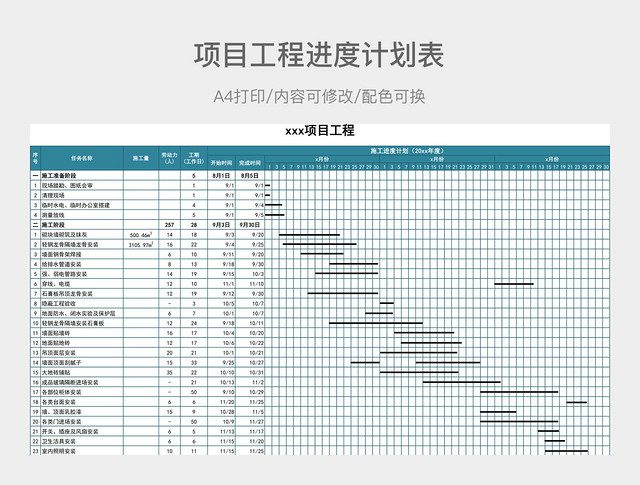Image resolution: width=640 pixels, height=485 pixels.
Task: Click the 500.46m² quantity cell
Action: tap(141, 235)
